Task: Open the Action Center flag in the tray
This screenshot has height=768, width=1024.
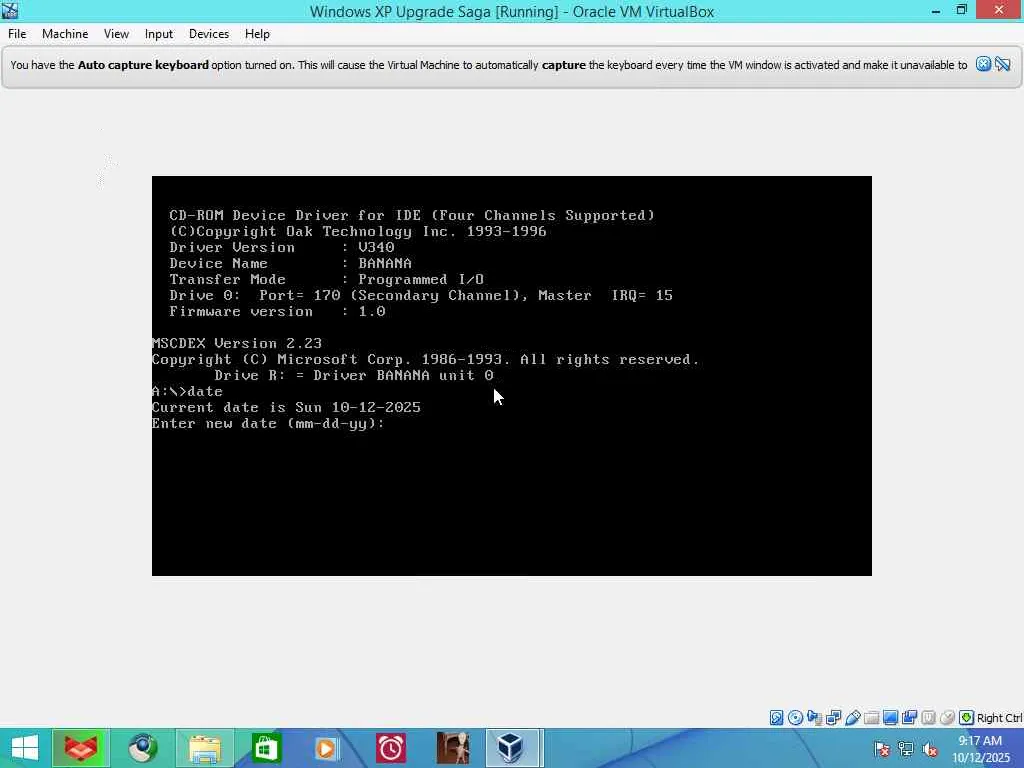Action: point(882,749)
